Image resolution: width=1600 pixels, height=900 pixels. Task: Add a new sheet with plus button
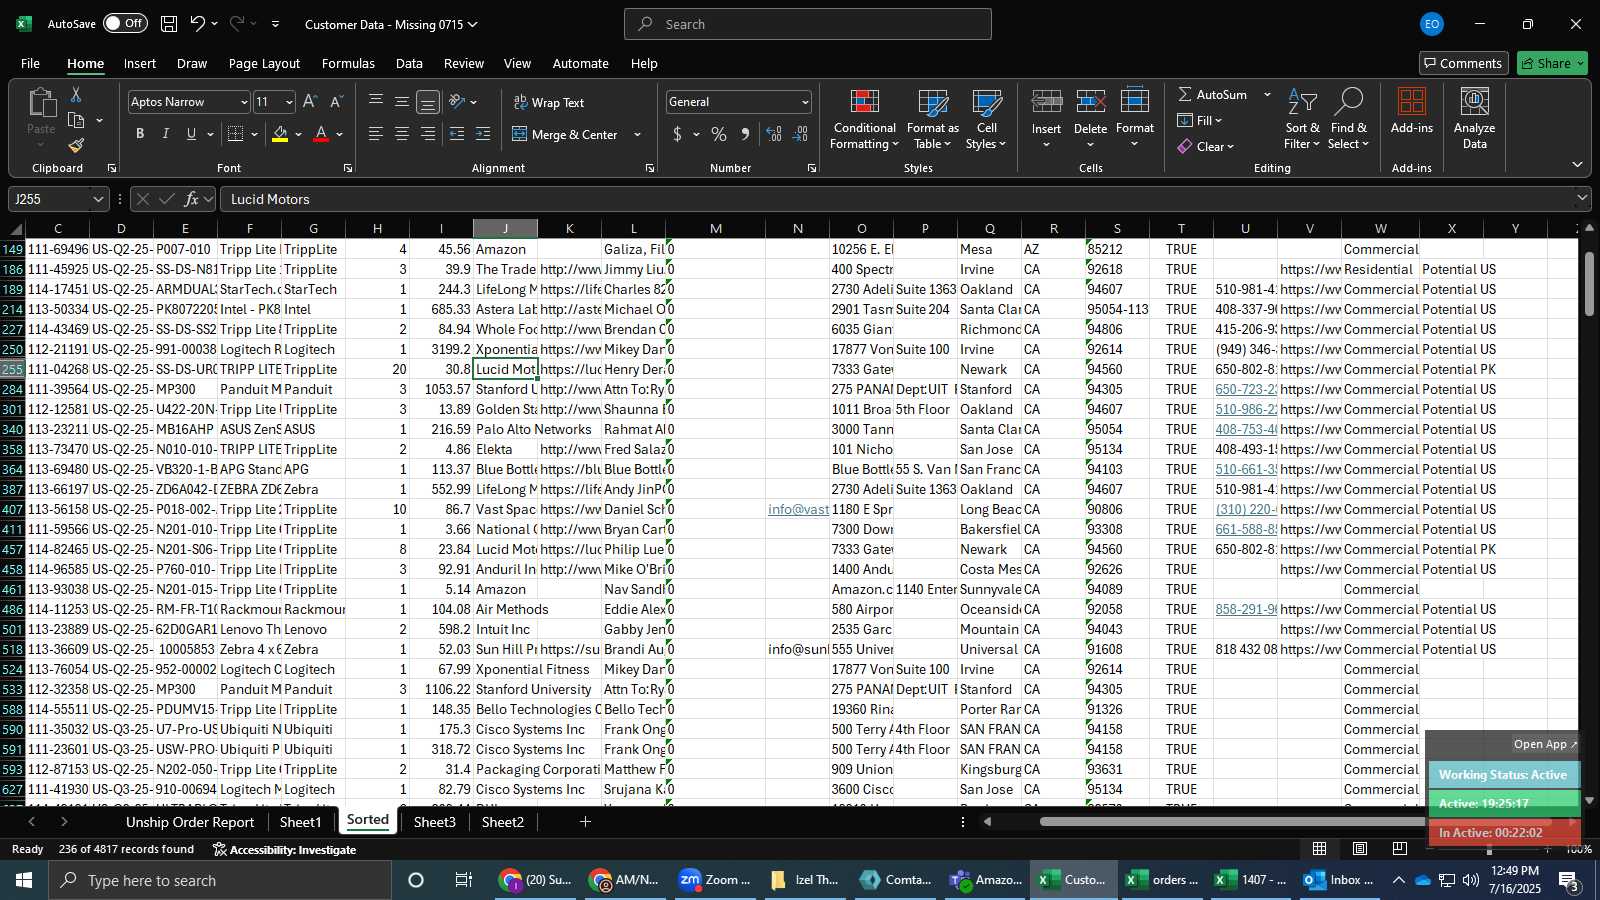585,822
